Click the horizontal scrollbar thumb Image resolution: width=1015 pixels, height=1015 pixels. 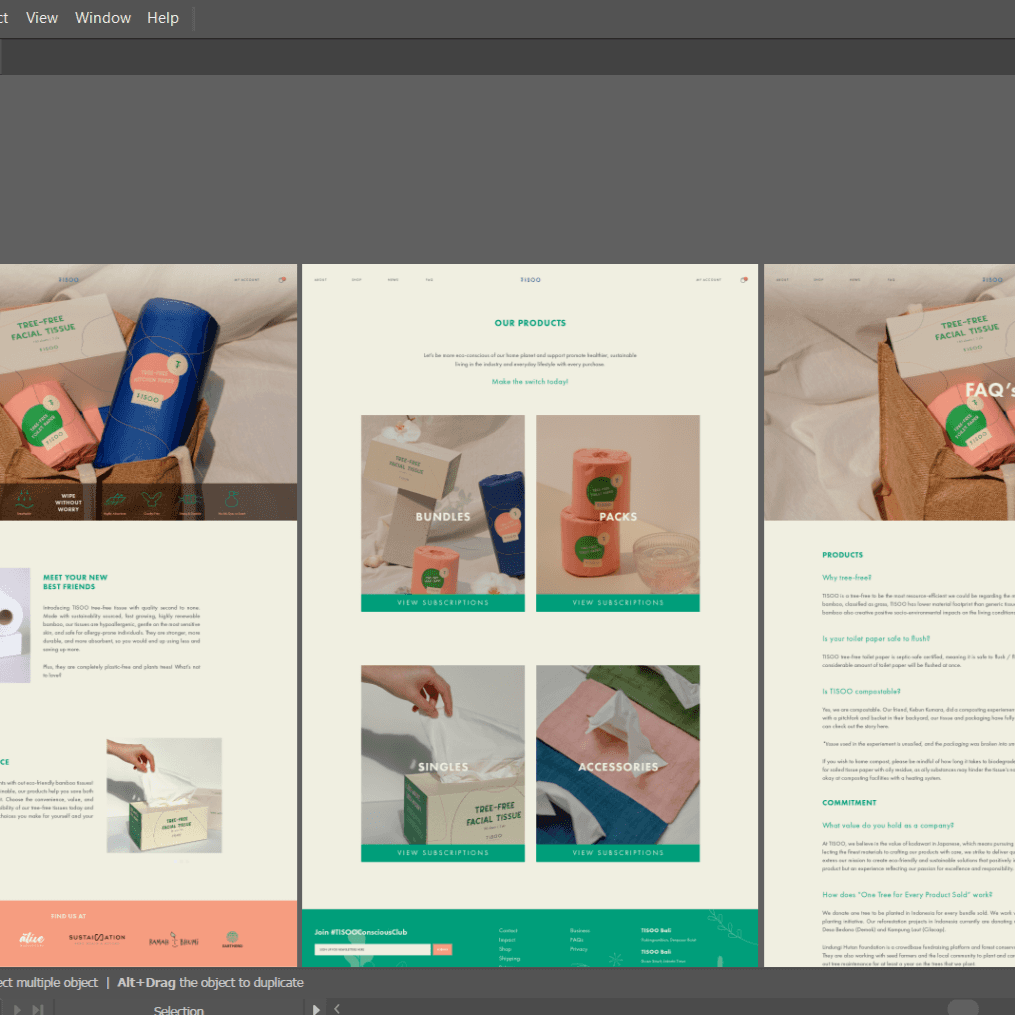pos(963,1008)
